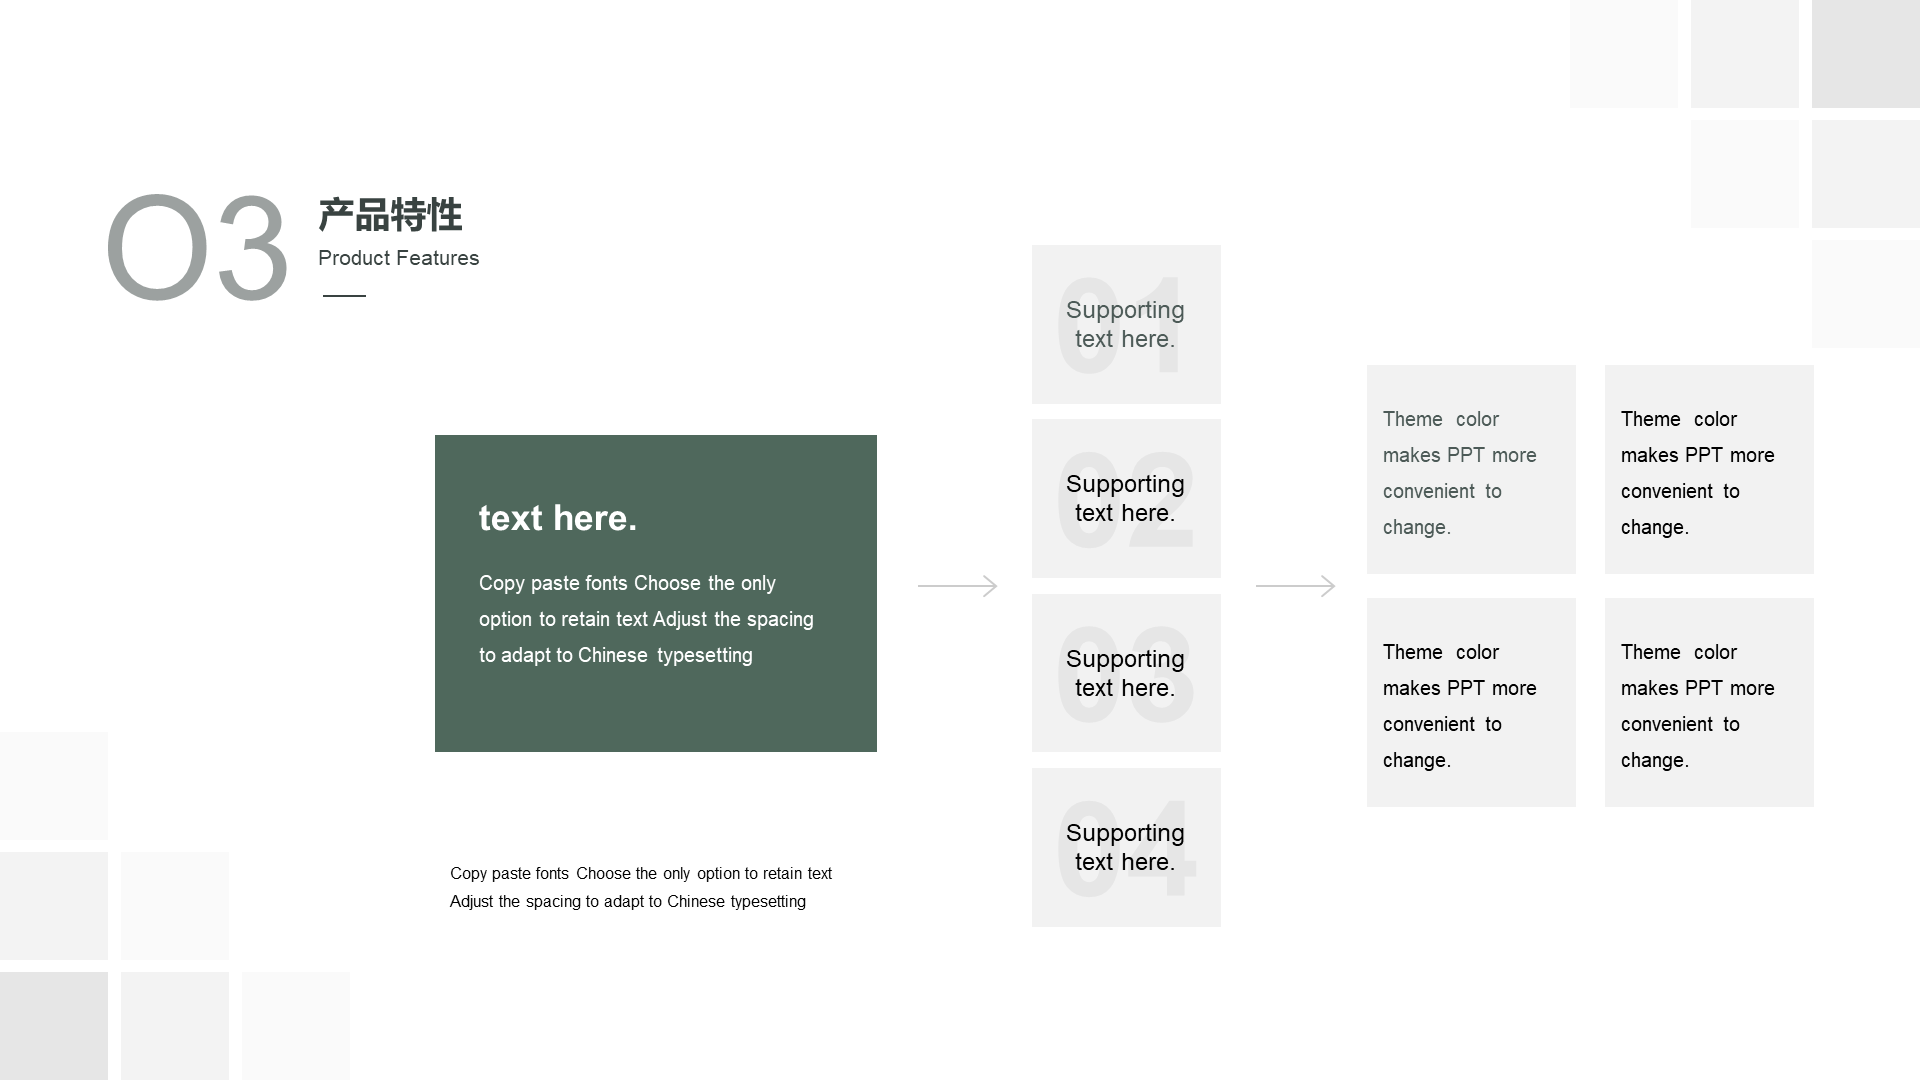Click bottom supporting text 'Copy paste fonts' paragraph
Screen dimensions: 1920x1080
[641, 886]
